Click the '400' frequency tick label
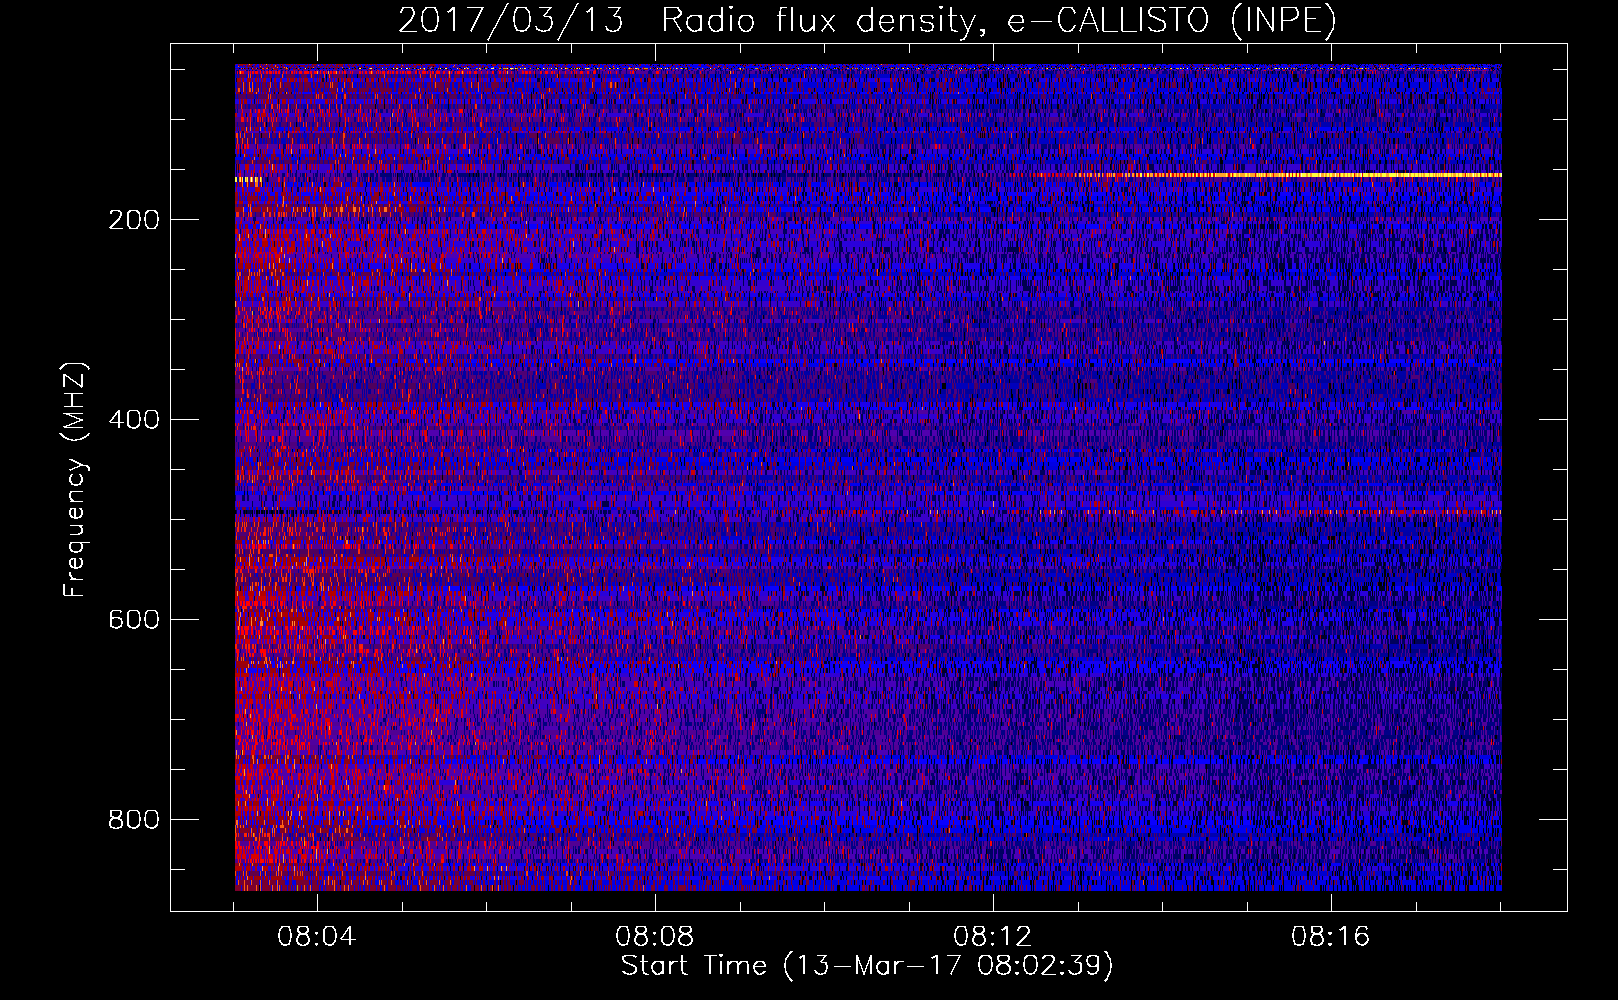This screenshot has height=1000, width=1618. [134, 419]
